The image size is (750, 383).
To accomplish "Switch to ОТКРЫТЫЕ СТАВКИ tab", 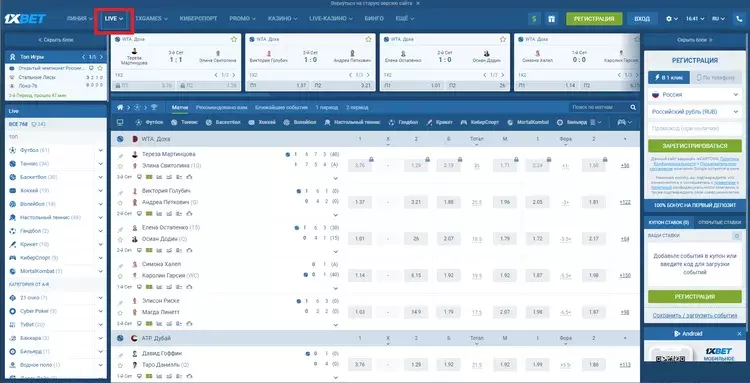I will click(719, 222).
